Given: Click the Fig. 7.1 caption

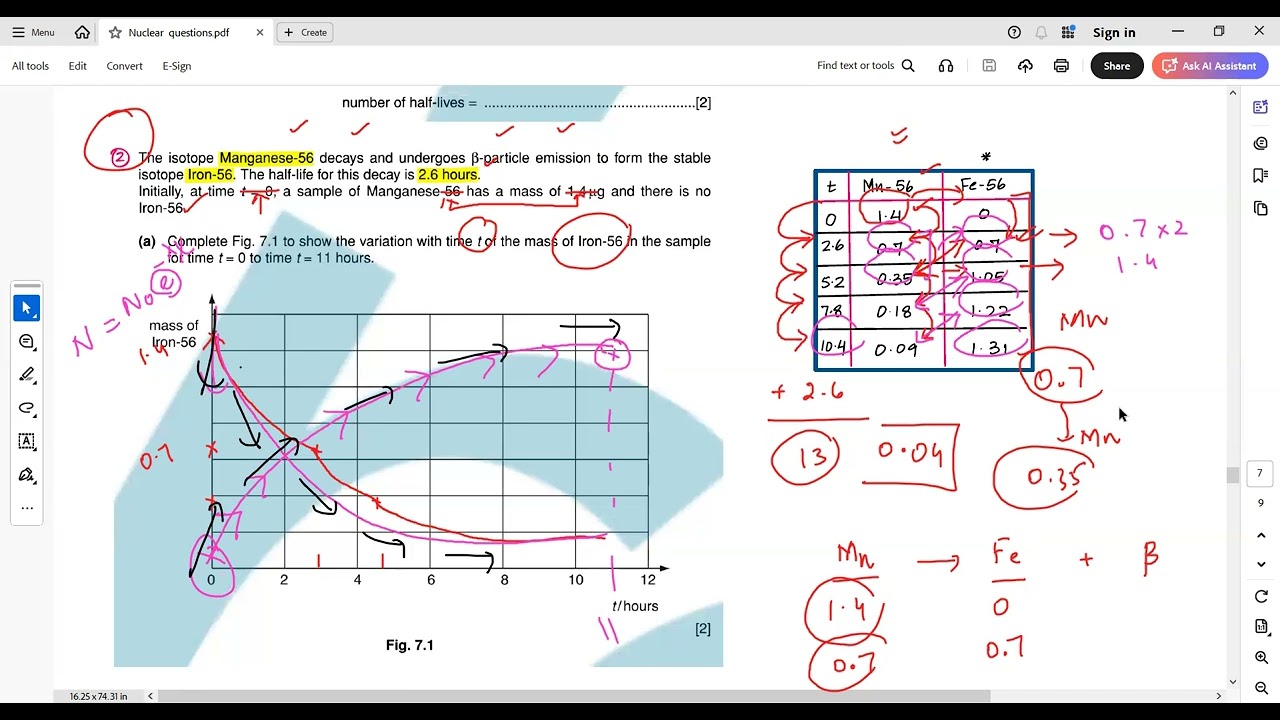Looking at the screenshot, I should pos(410,645).
